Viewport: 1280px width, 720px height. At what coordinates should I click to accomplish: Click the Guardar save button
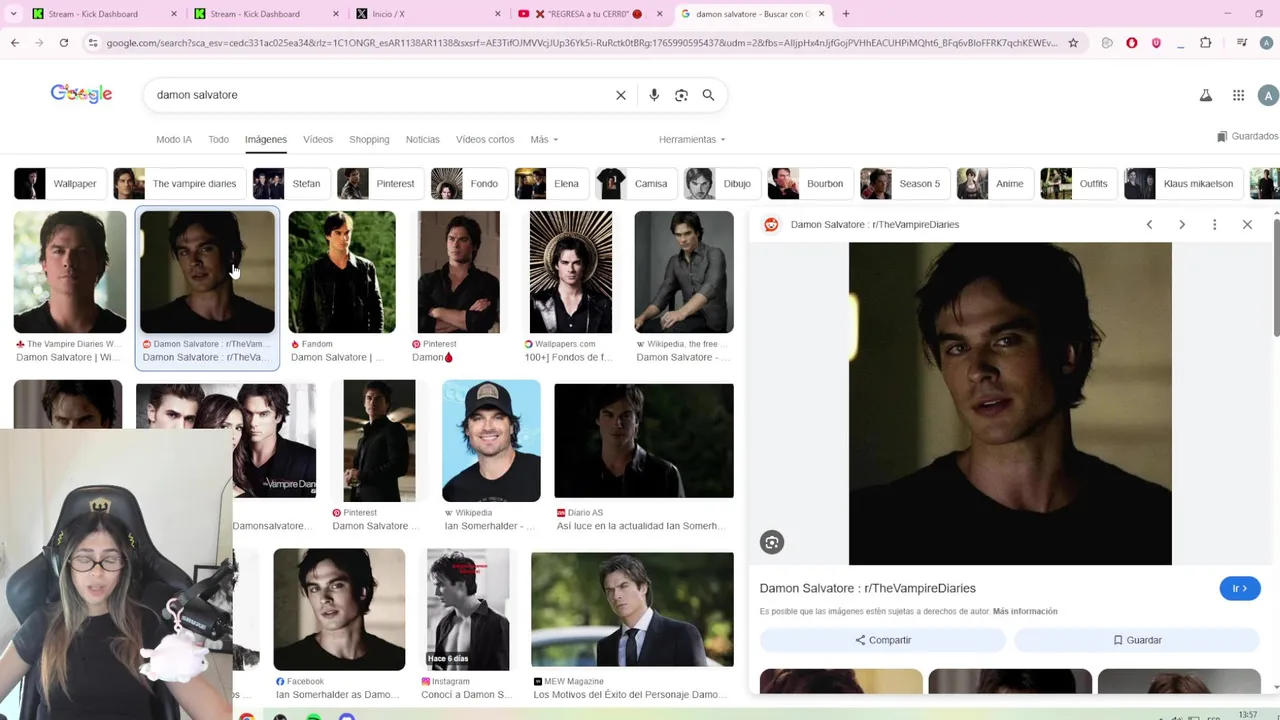click(x=1137, y=640)
